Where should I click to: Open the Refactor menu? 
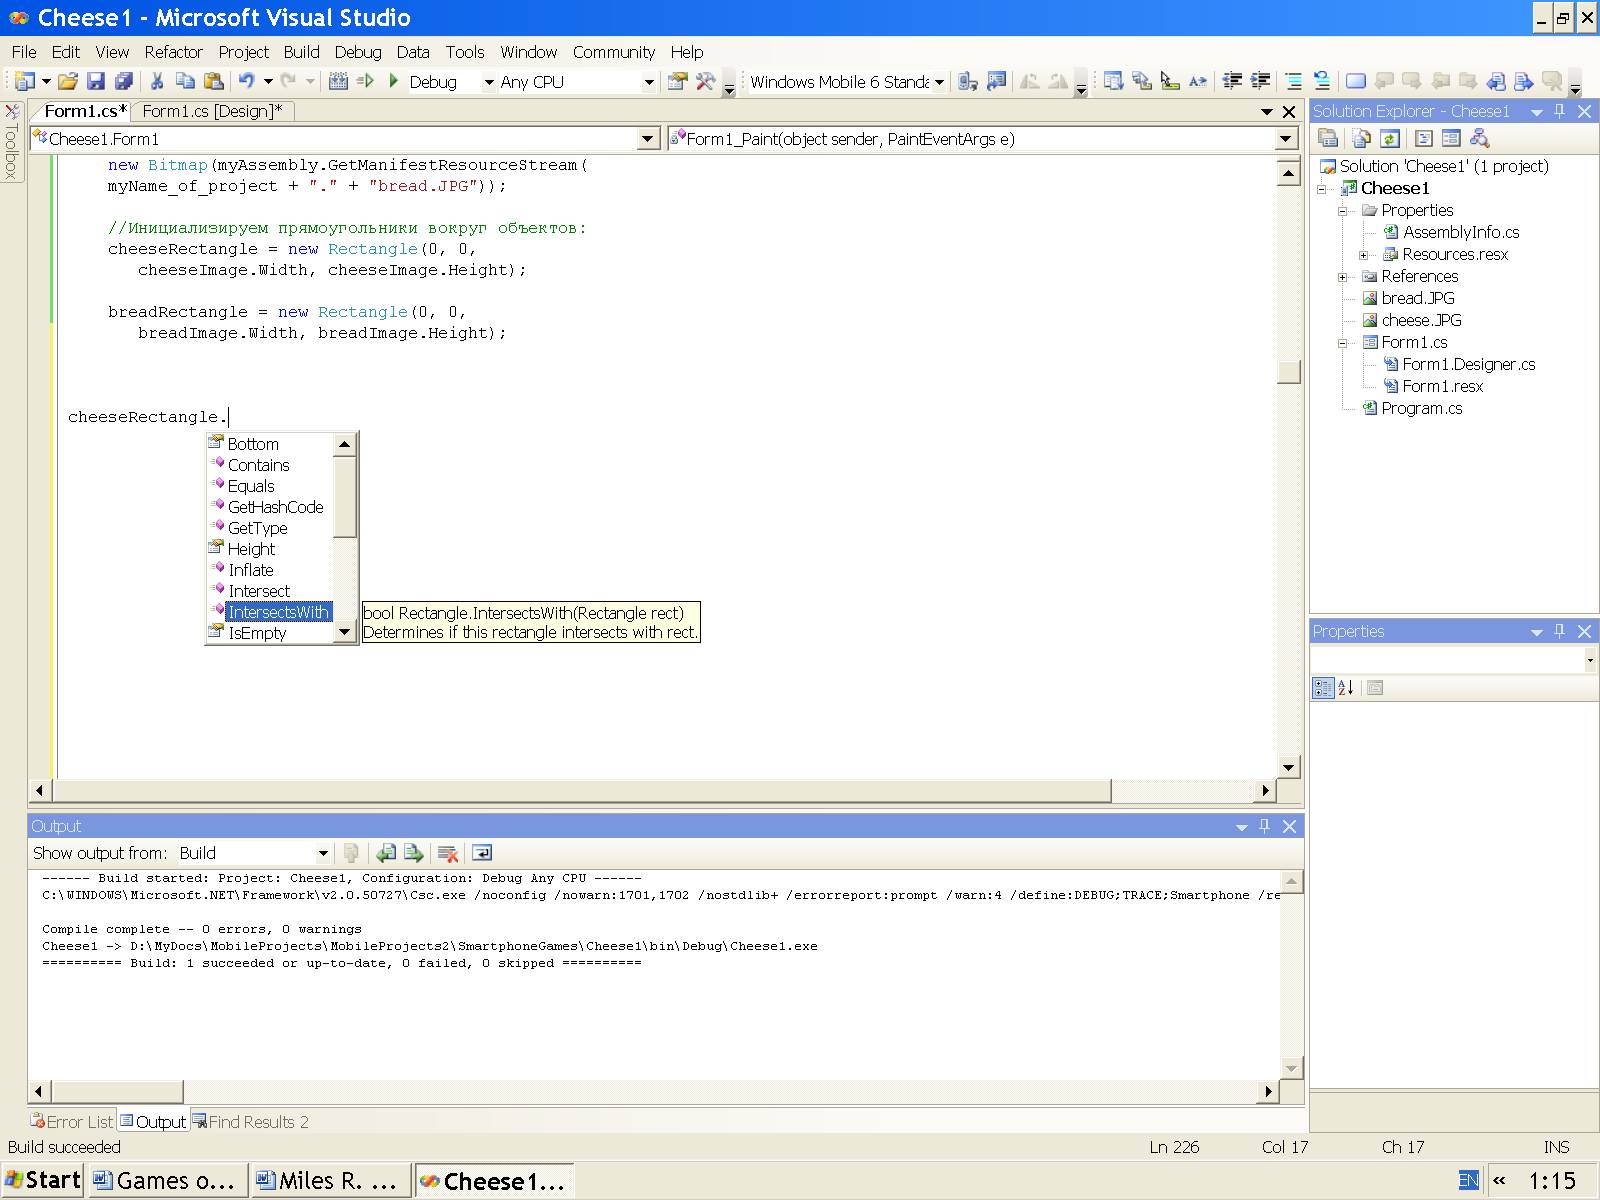[x=173, y=52]
